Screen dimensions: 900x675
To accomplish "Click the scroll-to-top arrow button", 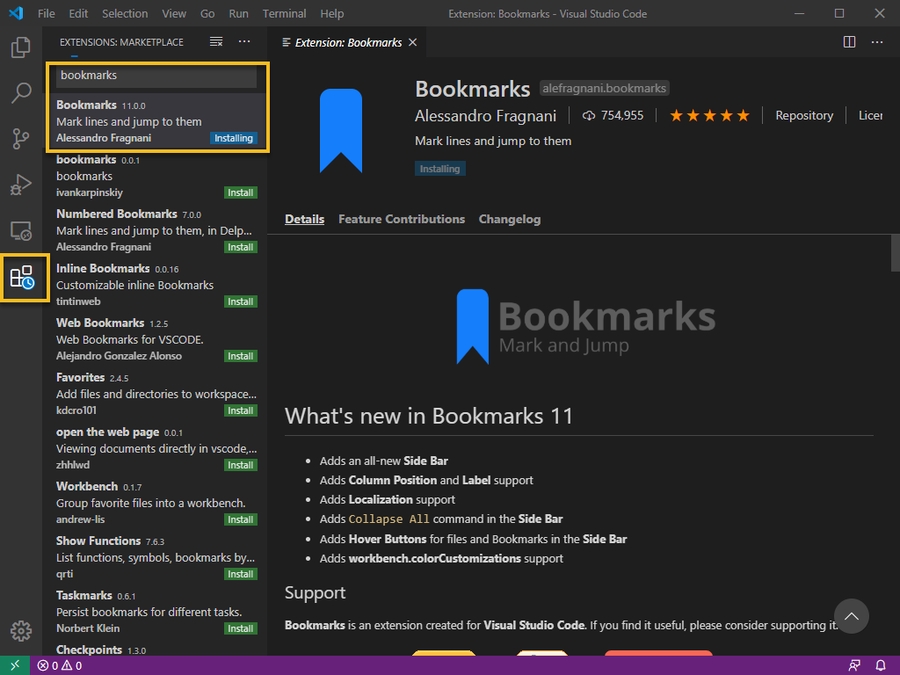I will 851,615.
